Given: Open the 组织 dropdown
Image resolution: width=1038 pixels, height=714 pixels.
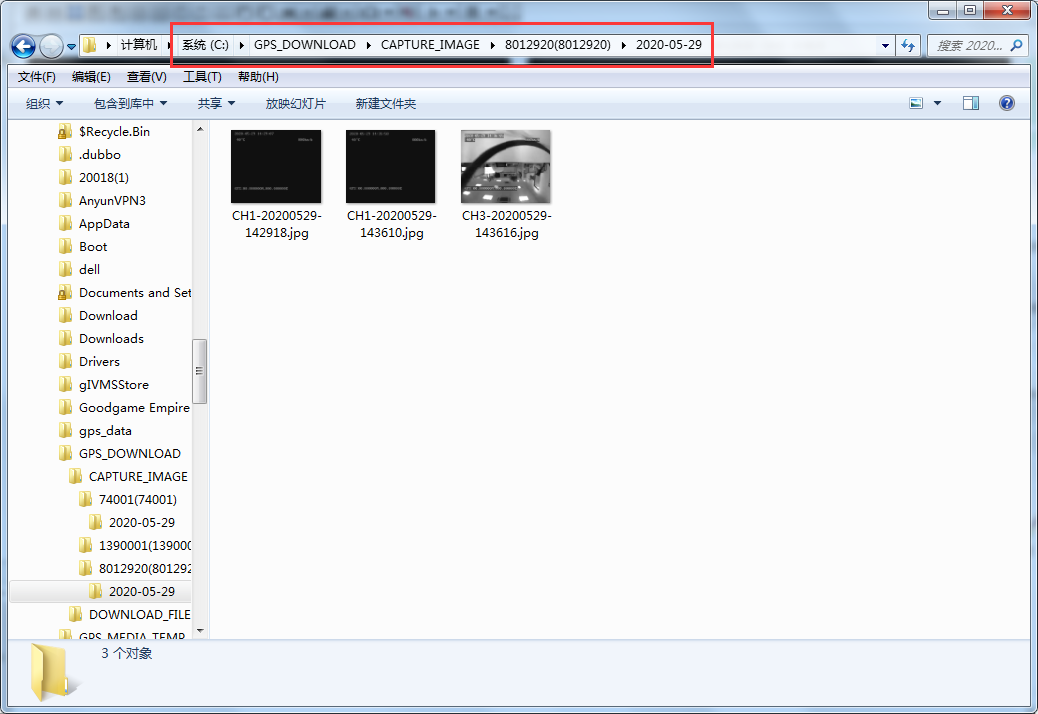Looking at the screenshot, I should coord(44,103).
